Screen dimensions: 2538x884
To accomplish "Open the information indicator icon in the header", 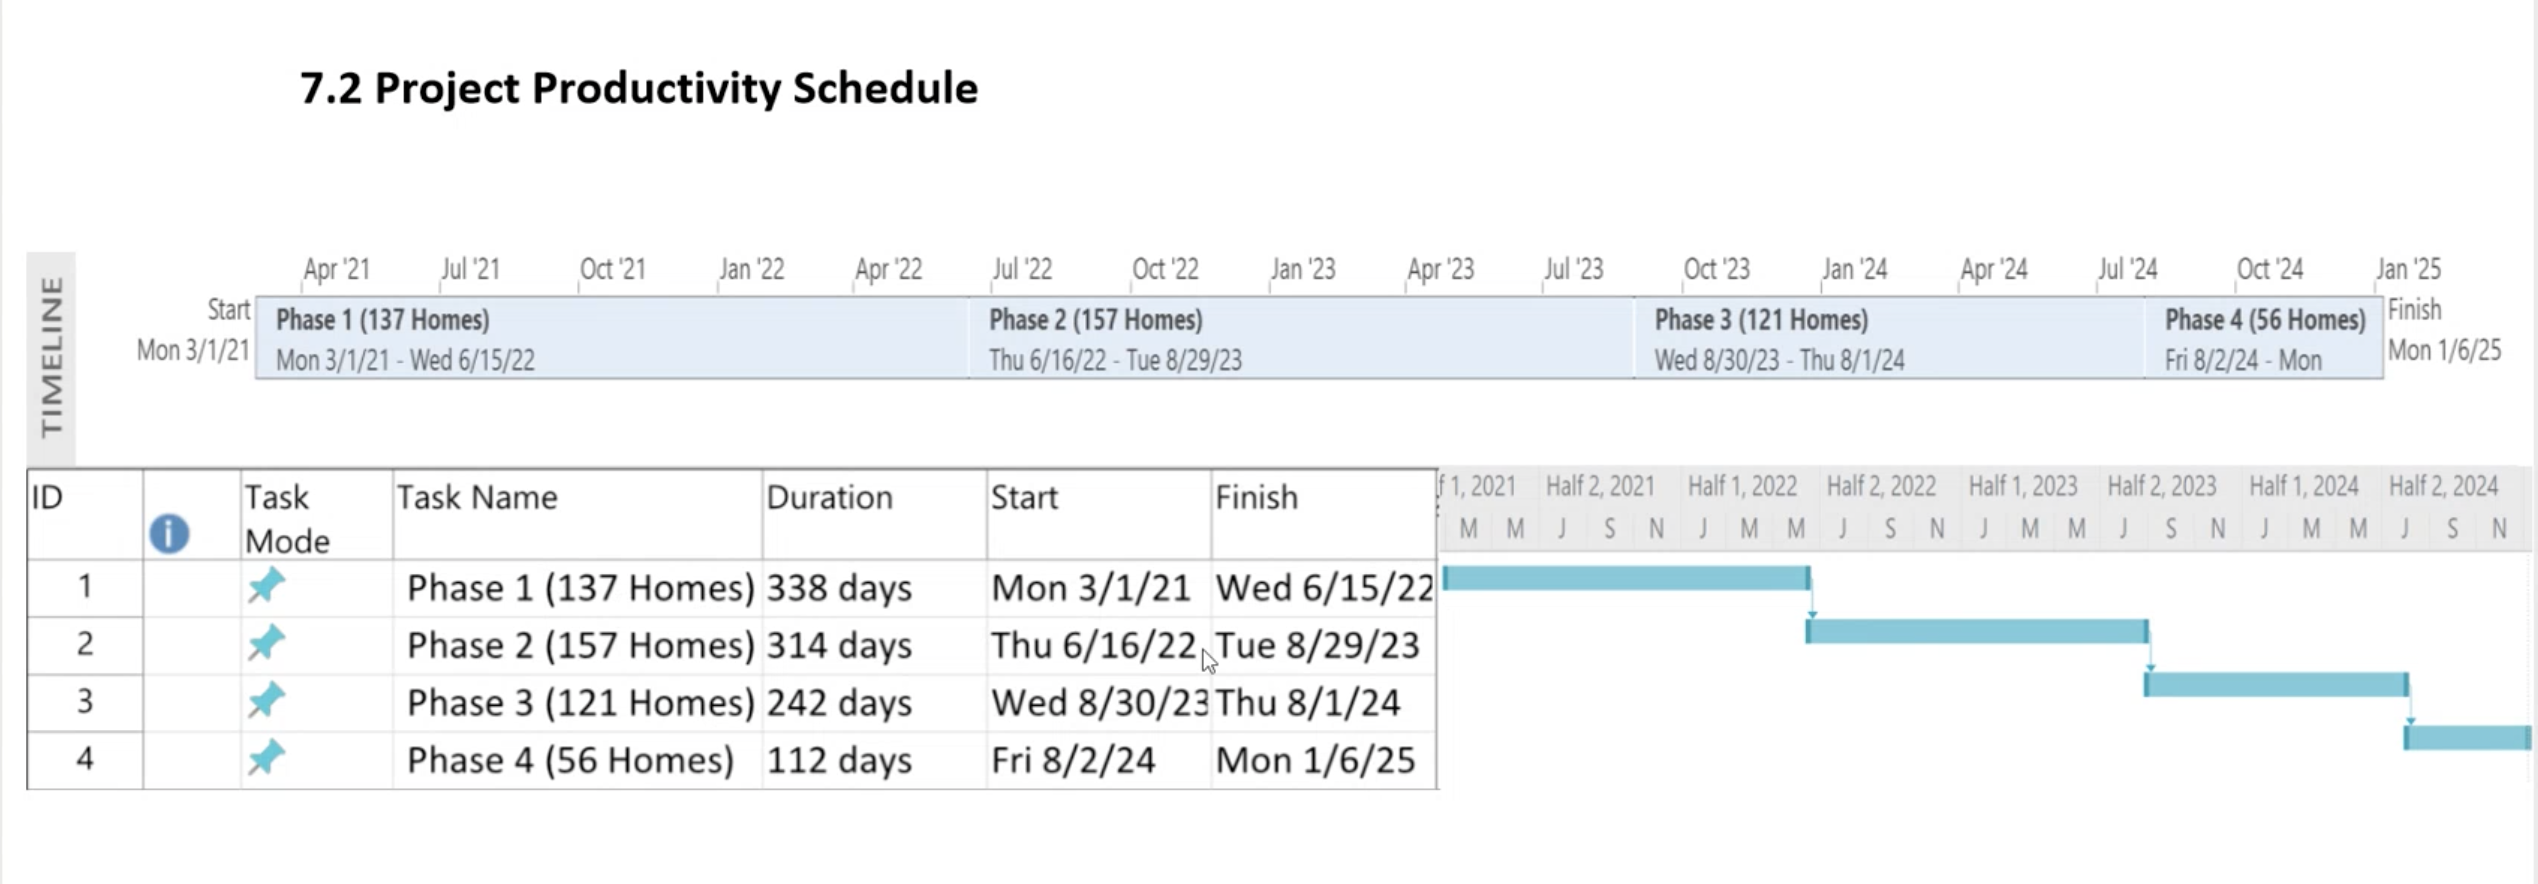I will [x=168, y=533].
